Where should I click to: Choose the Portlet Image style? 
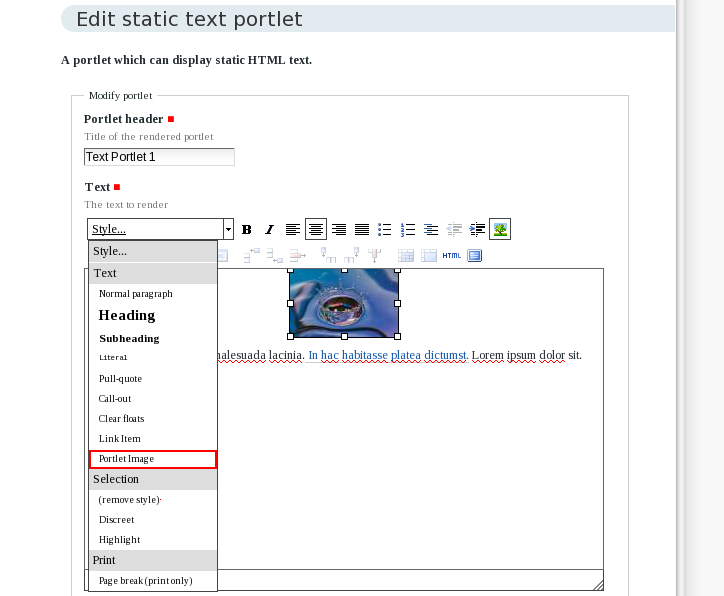[x=153, y=459]
